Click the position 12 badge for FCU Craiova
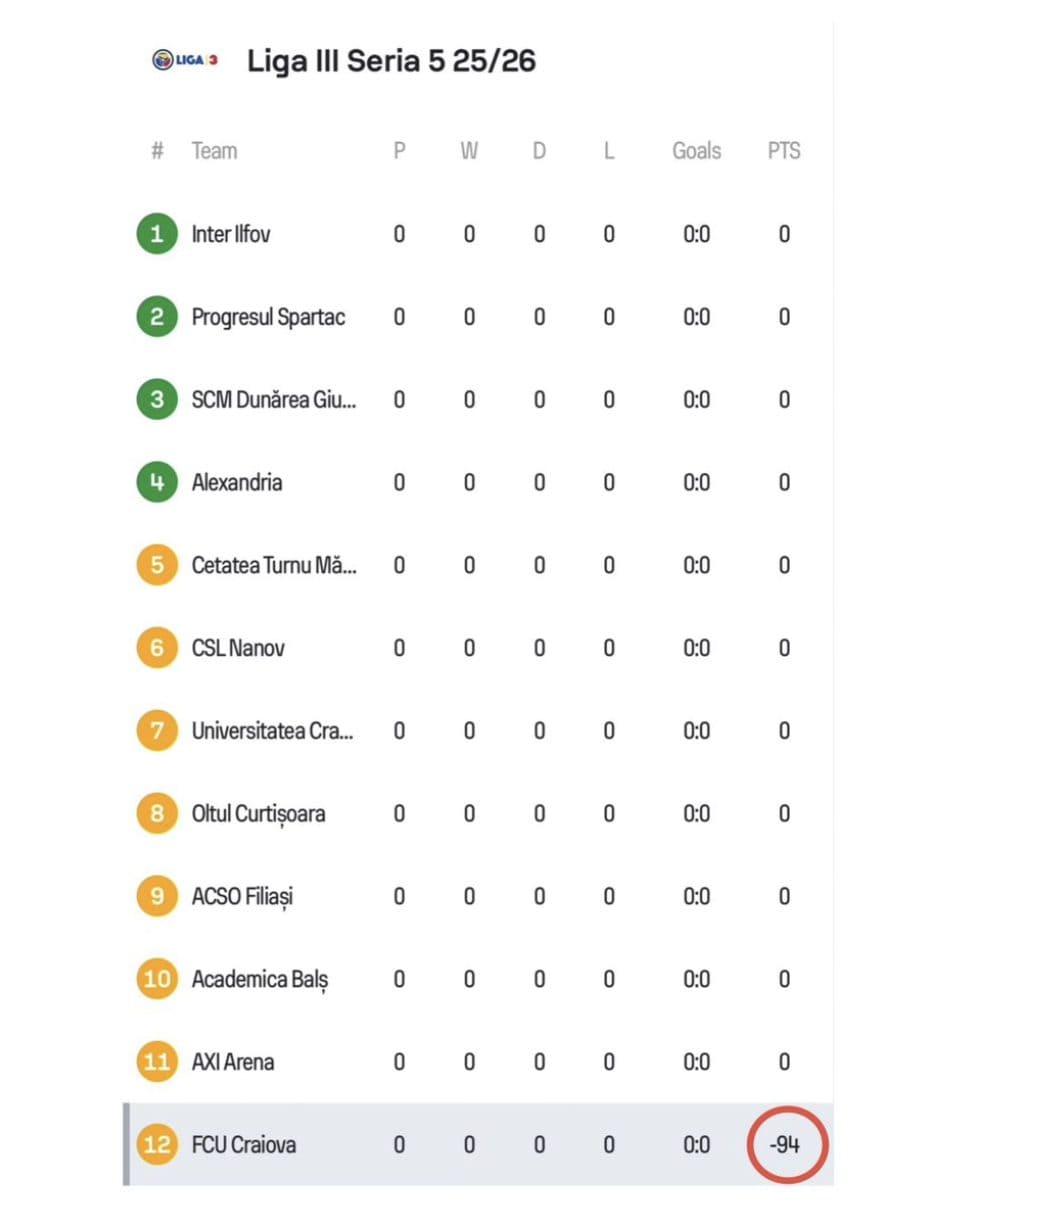Screen dimensions: 1052x1222 click(x=156, y=1144)
